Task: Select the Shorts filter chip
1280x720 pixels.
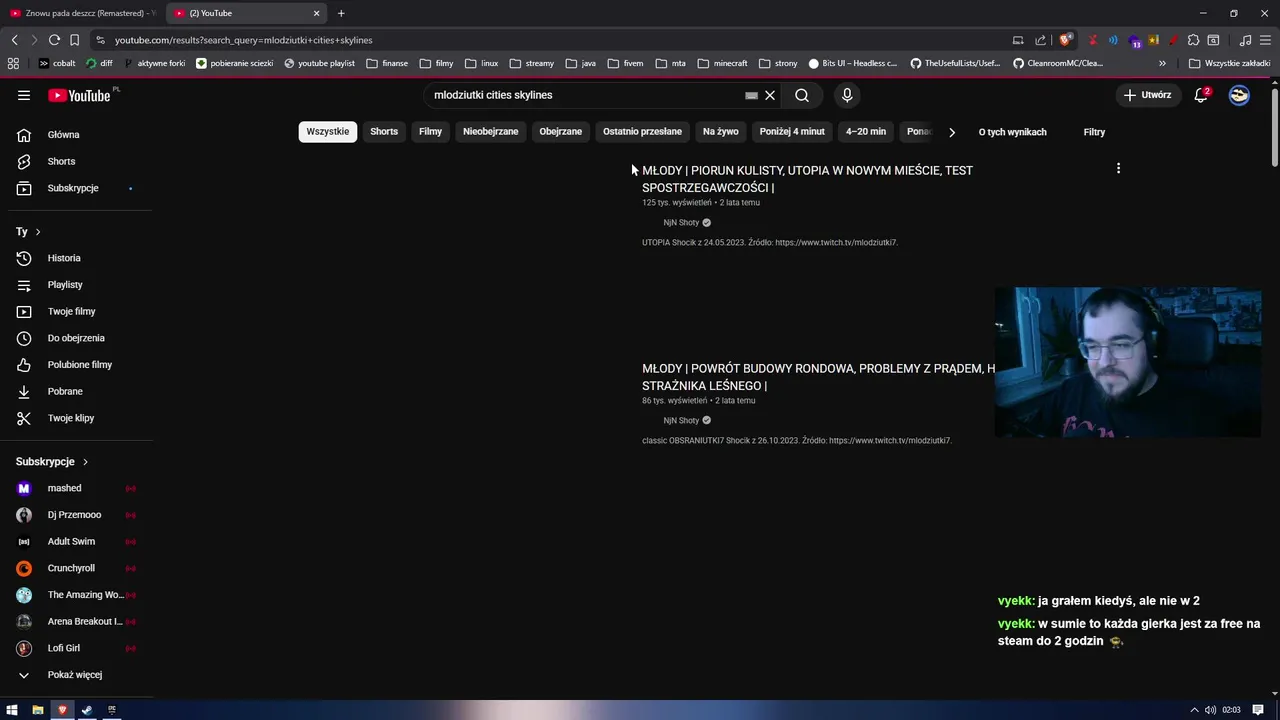Action: click(384, 132)
